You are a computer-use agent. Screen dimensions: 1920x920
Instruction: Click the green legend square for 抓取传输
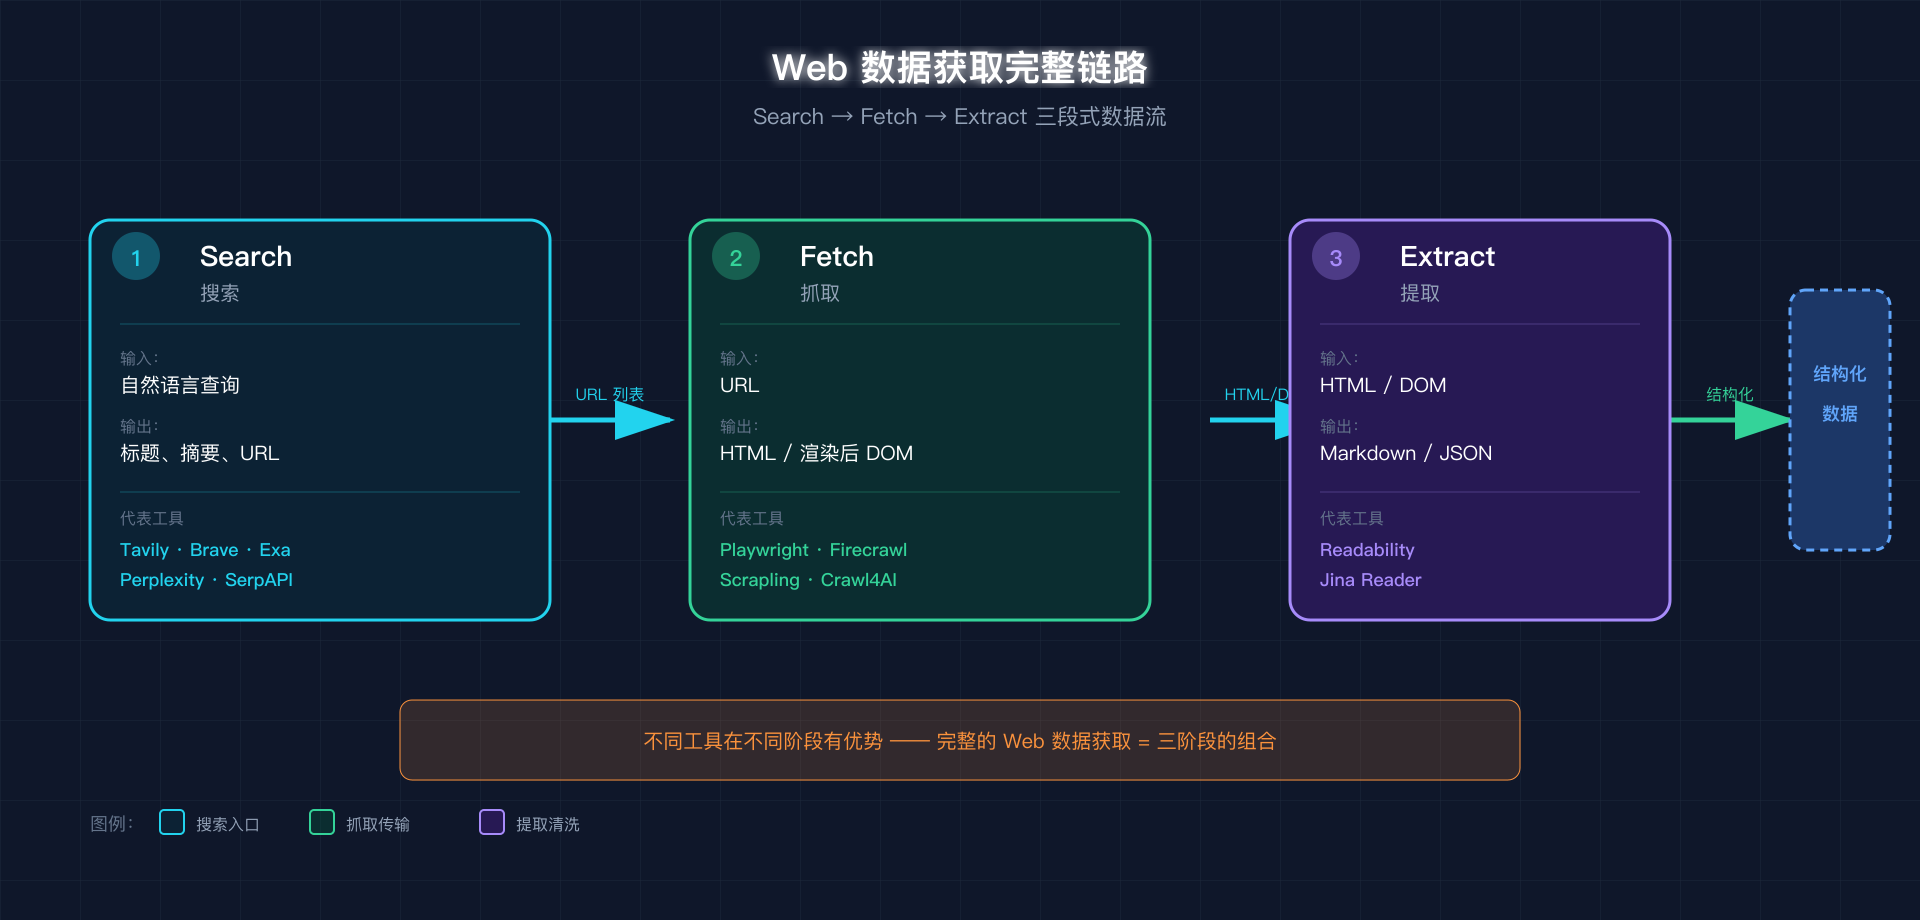click(322, 822)
